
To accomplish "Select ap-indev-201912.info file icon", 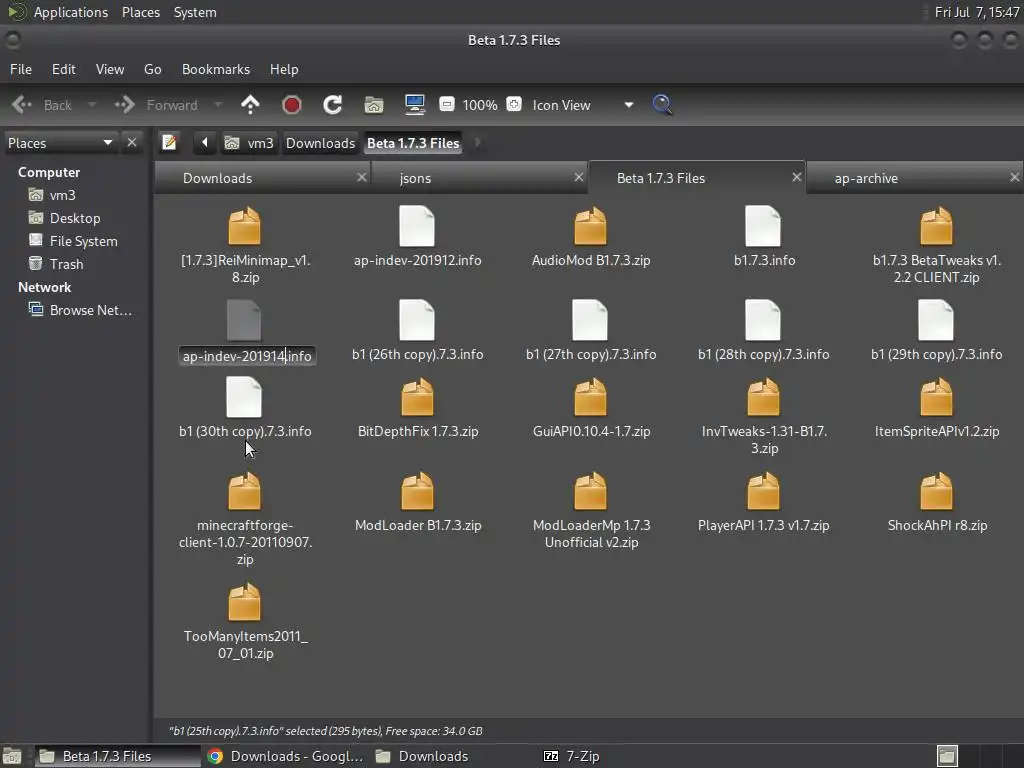I will pyautogui.click(x=417, y=227).
